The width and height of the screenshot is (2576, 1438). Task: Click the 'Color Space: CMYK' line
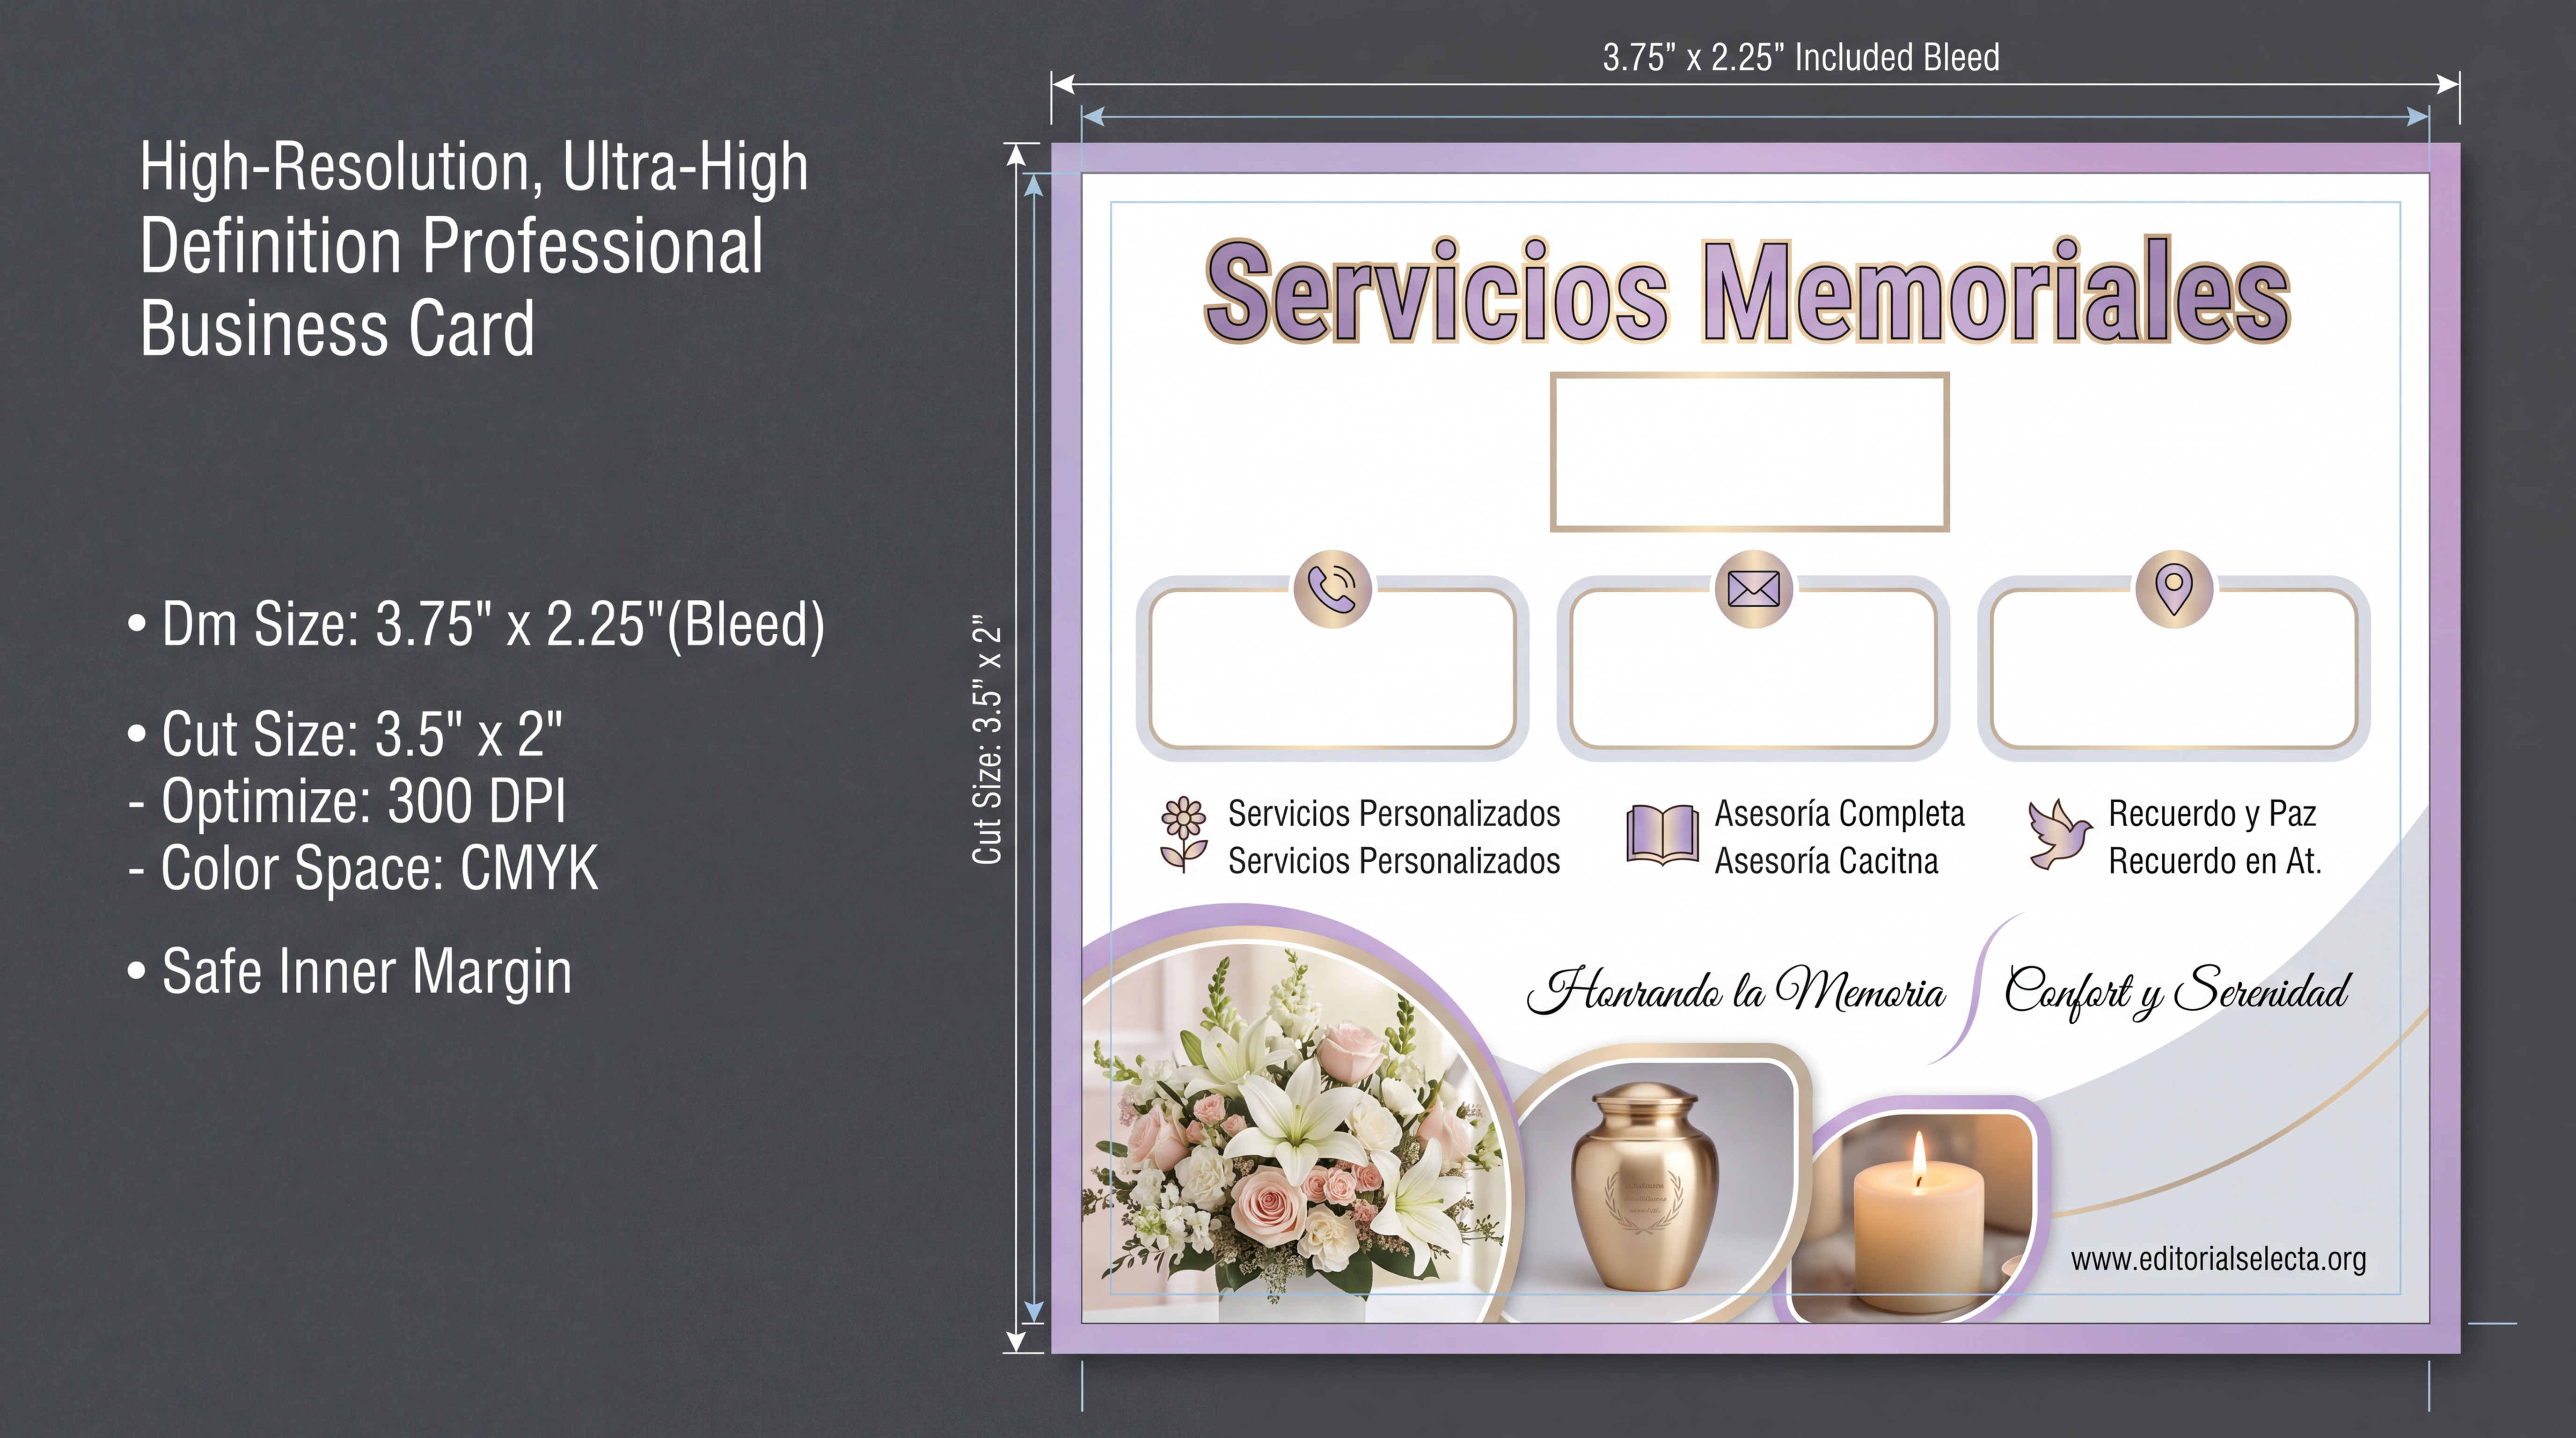(x=364, y=868)
